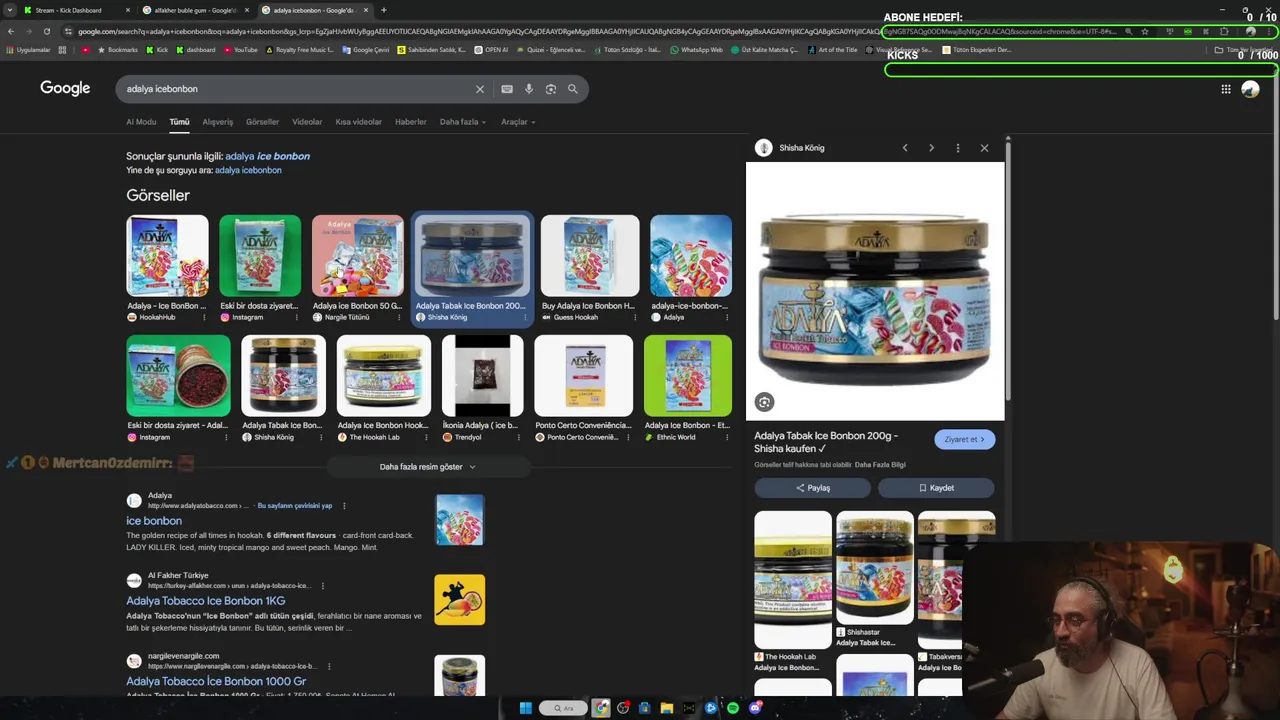Start voice search with microphone icon
This screenshot has width=1280, height=720.
[529, 89]
